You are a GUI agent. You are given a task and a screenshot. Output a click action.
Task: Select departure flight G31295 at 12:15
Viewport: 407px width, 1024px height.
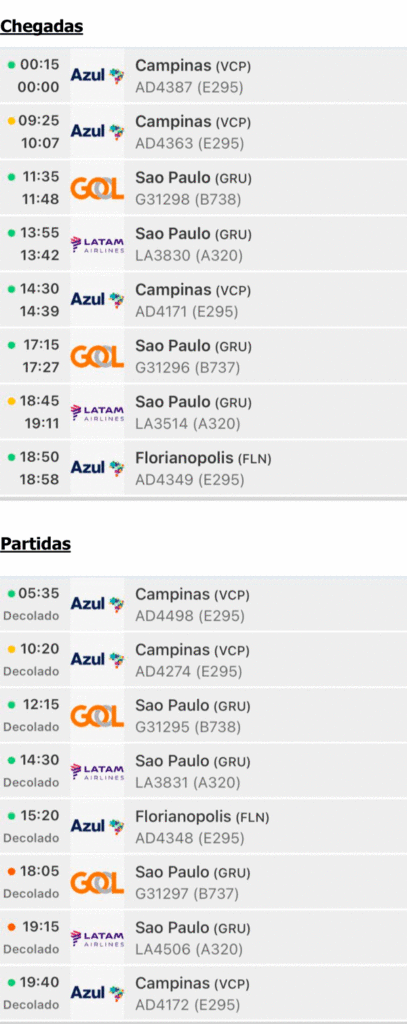[x=203, y=716]
